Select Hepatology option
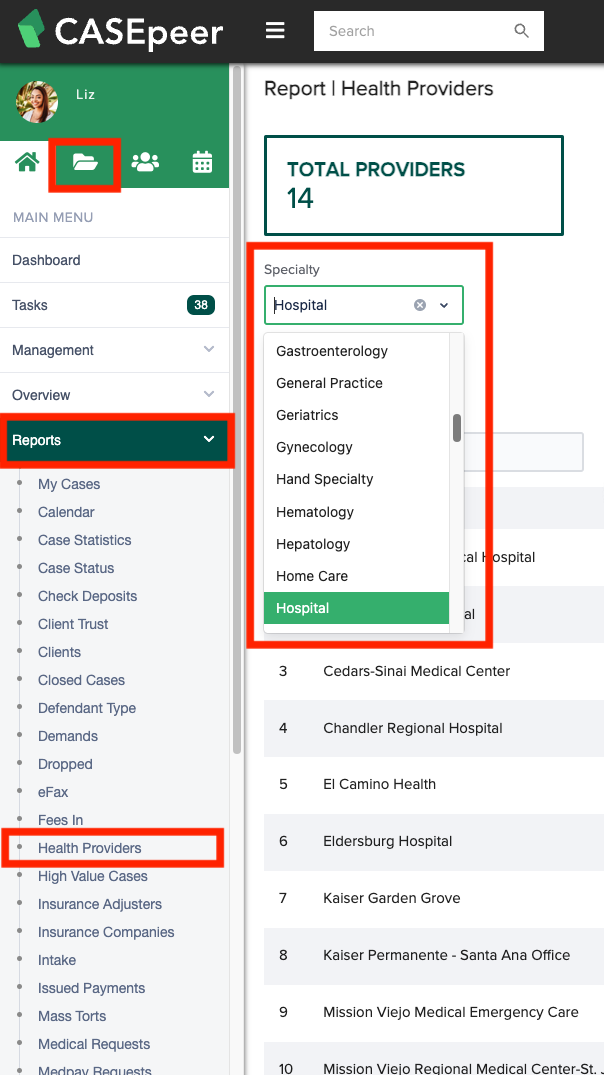The height and width of the screenshot is (1075, 604). coord(357,544)
